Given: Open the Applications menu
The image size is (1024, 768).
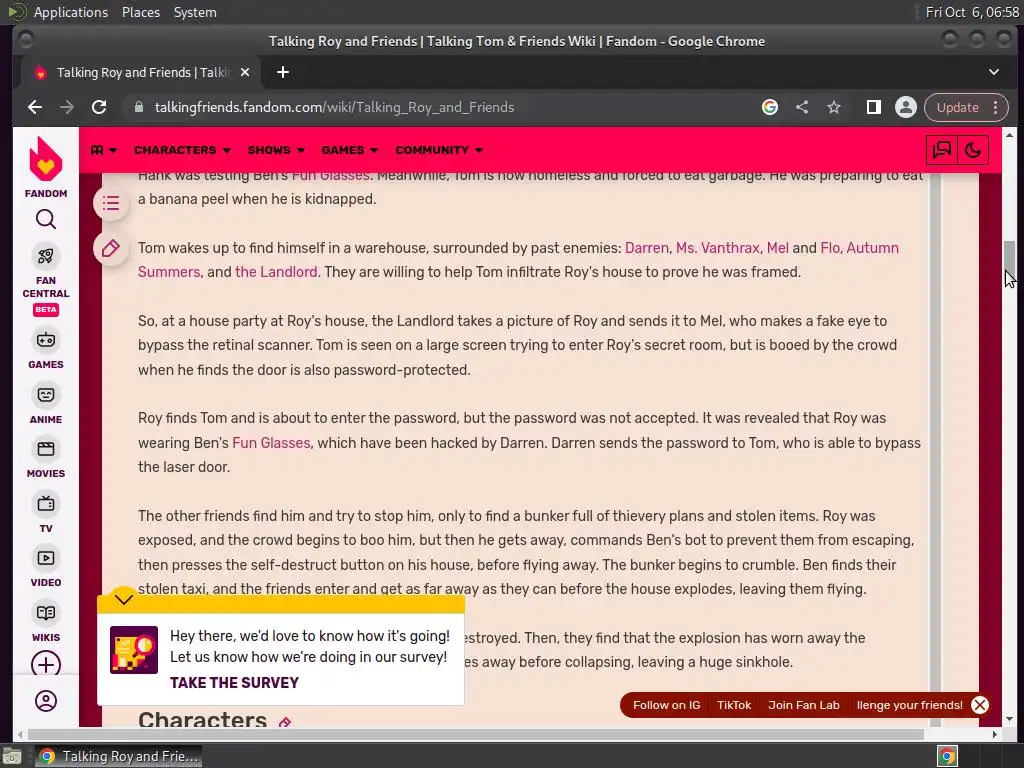Looking at the screenshot, I should [71, 12].
